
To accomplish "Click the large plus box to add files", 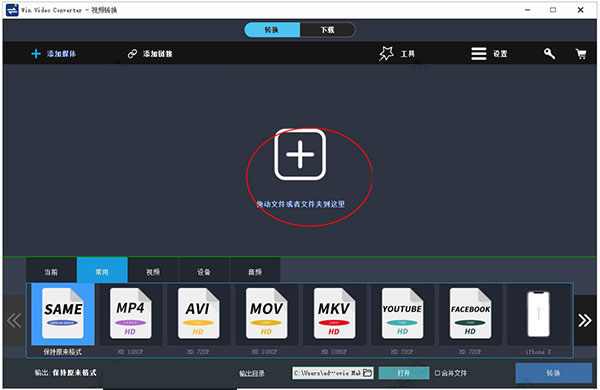I will point(300,154).
